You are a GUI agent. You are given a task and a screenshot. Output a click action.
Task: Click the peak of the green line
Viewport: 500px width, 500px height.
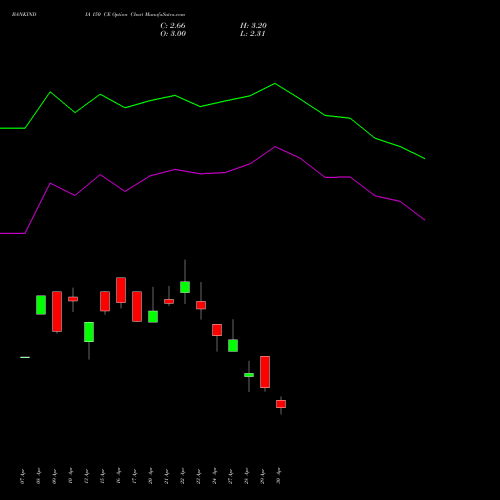coord(275,83)
